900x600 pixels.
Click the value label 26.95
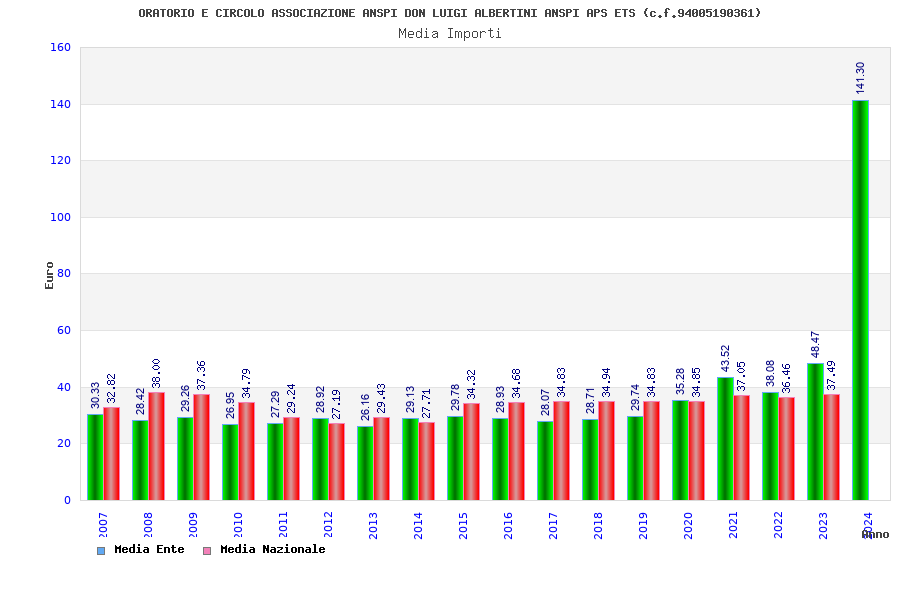point(230,405)
